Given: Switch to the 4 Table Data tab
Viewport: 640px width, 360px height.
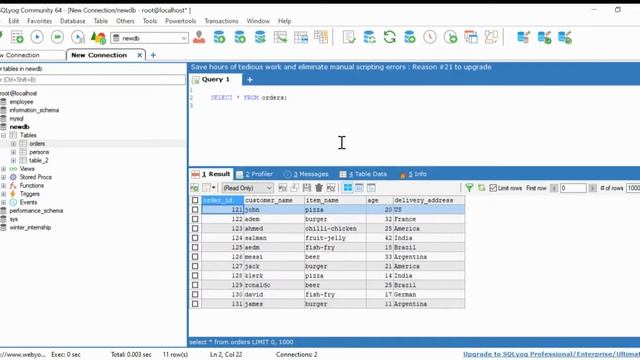Looking at the screenshot, I should [x=363, y=174].
